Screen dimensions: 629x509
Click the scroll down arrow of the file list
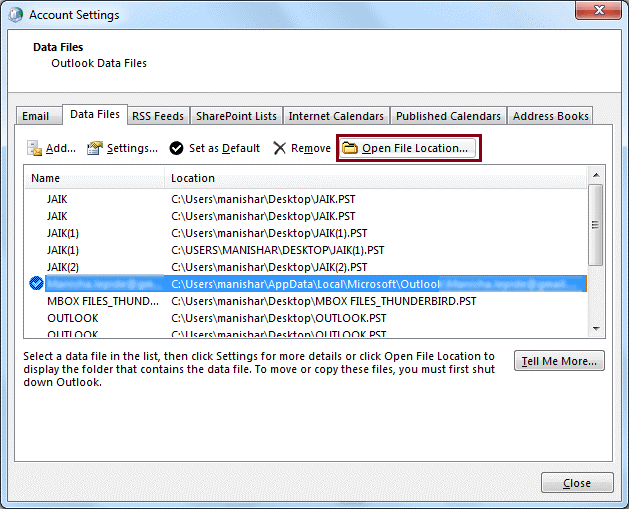click(x=596, y=329)
